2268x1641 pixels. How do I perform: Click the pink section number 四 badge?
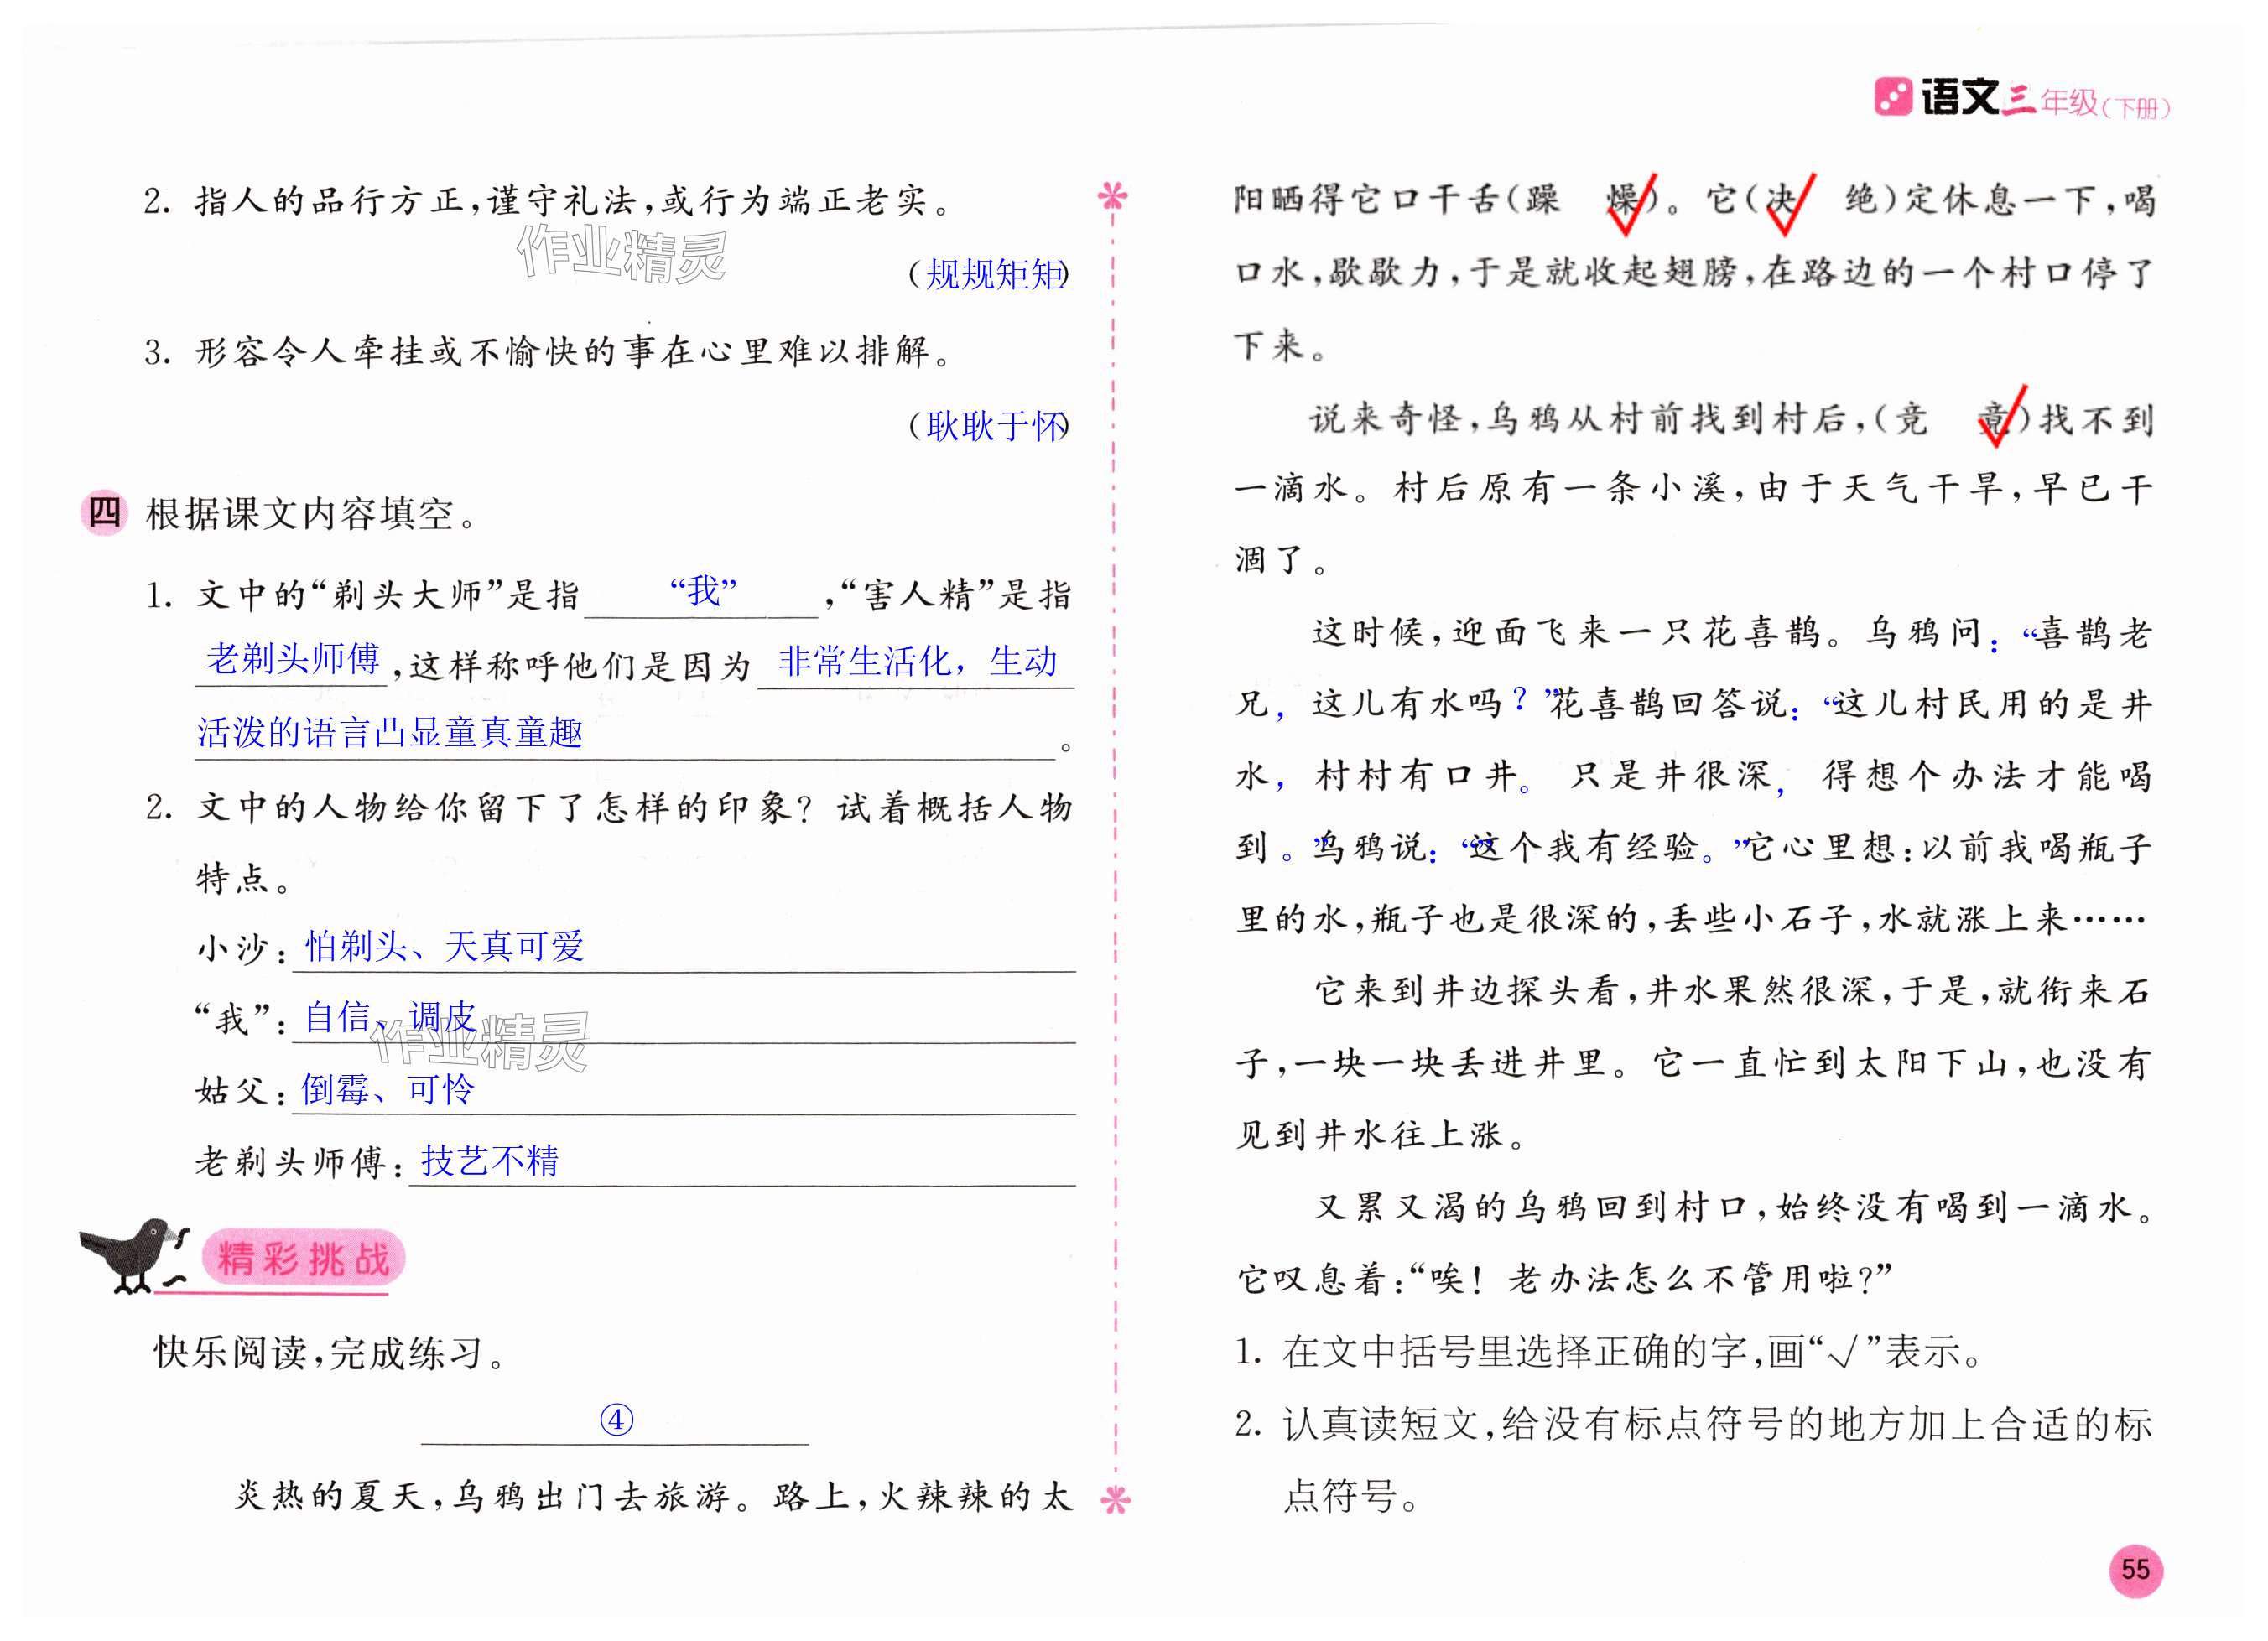(x=104, y=513)
